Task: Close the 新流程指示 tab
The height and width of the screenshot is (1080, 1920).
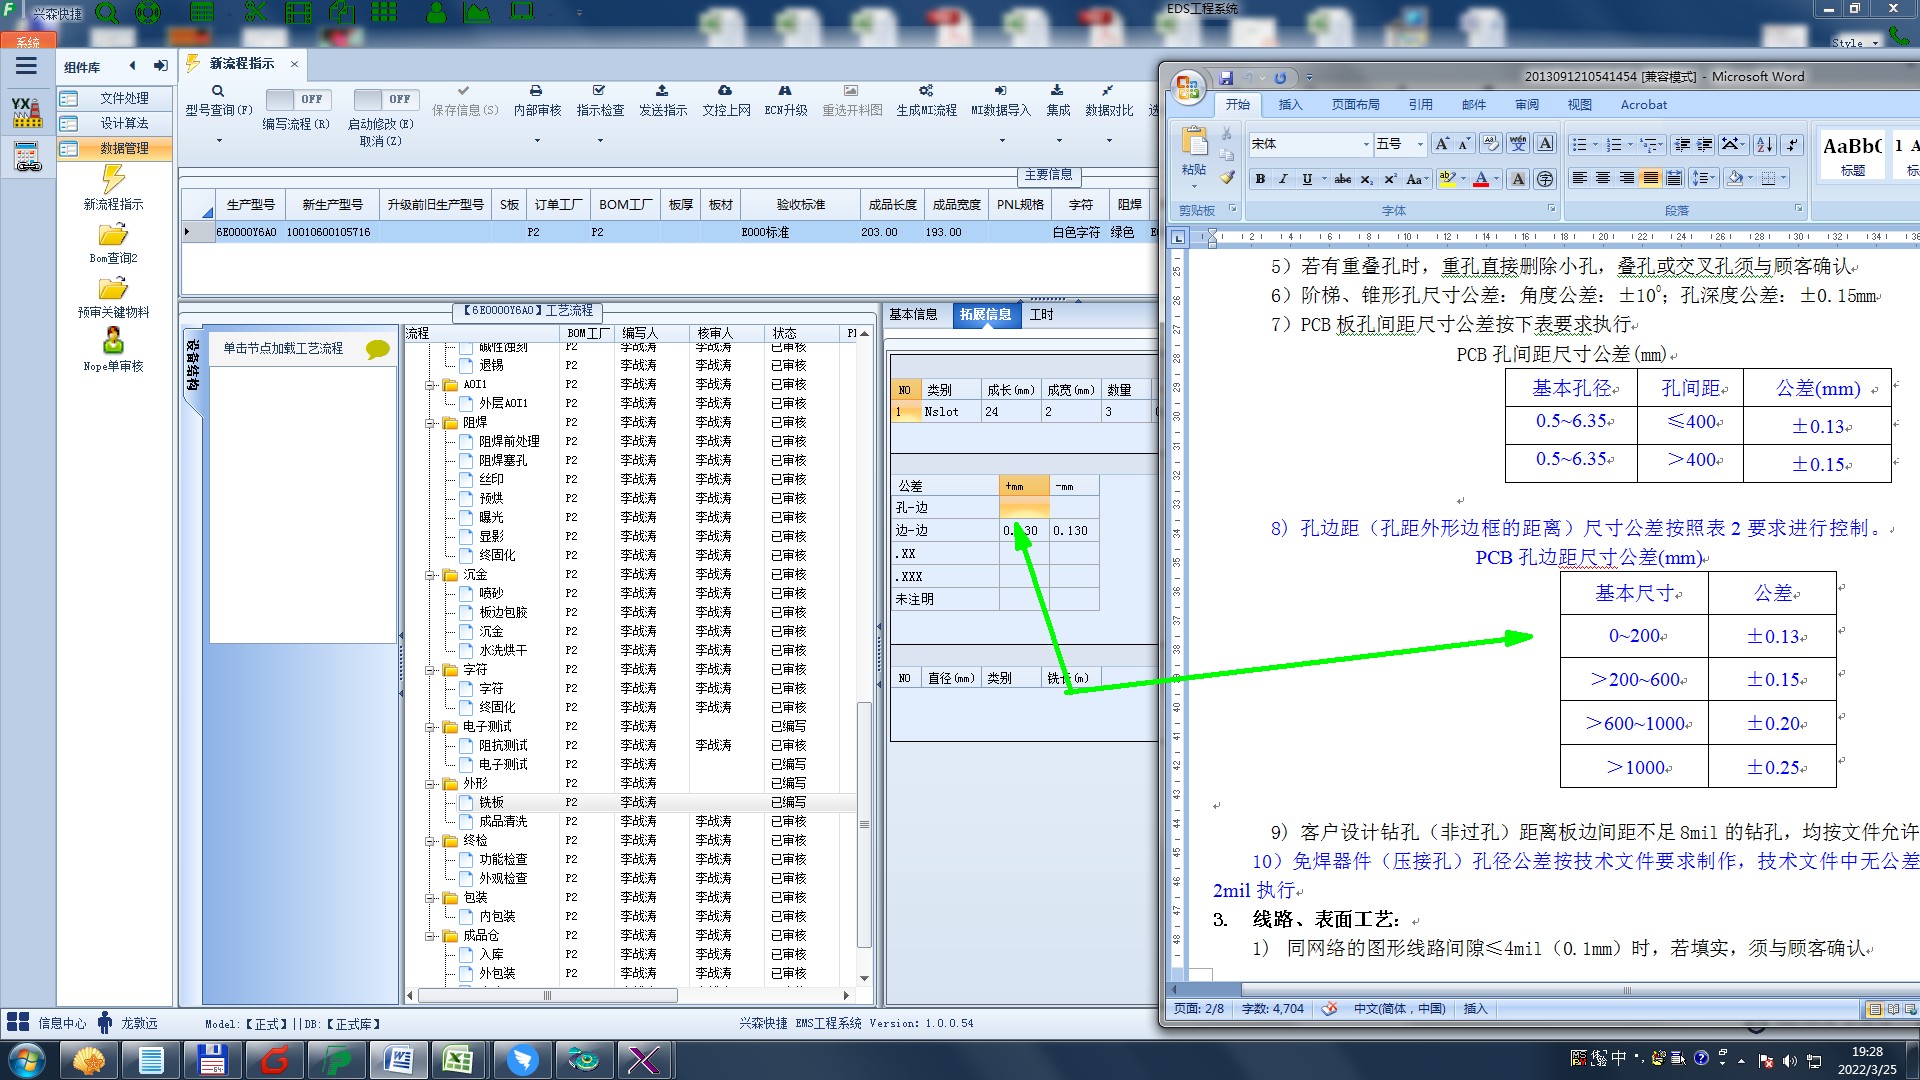Action: click(x=294, y=64)
